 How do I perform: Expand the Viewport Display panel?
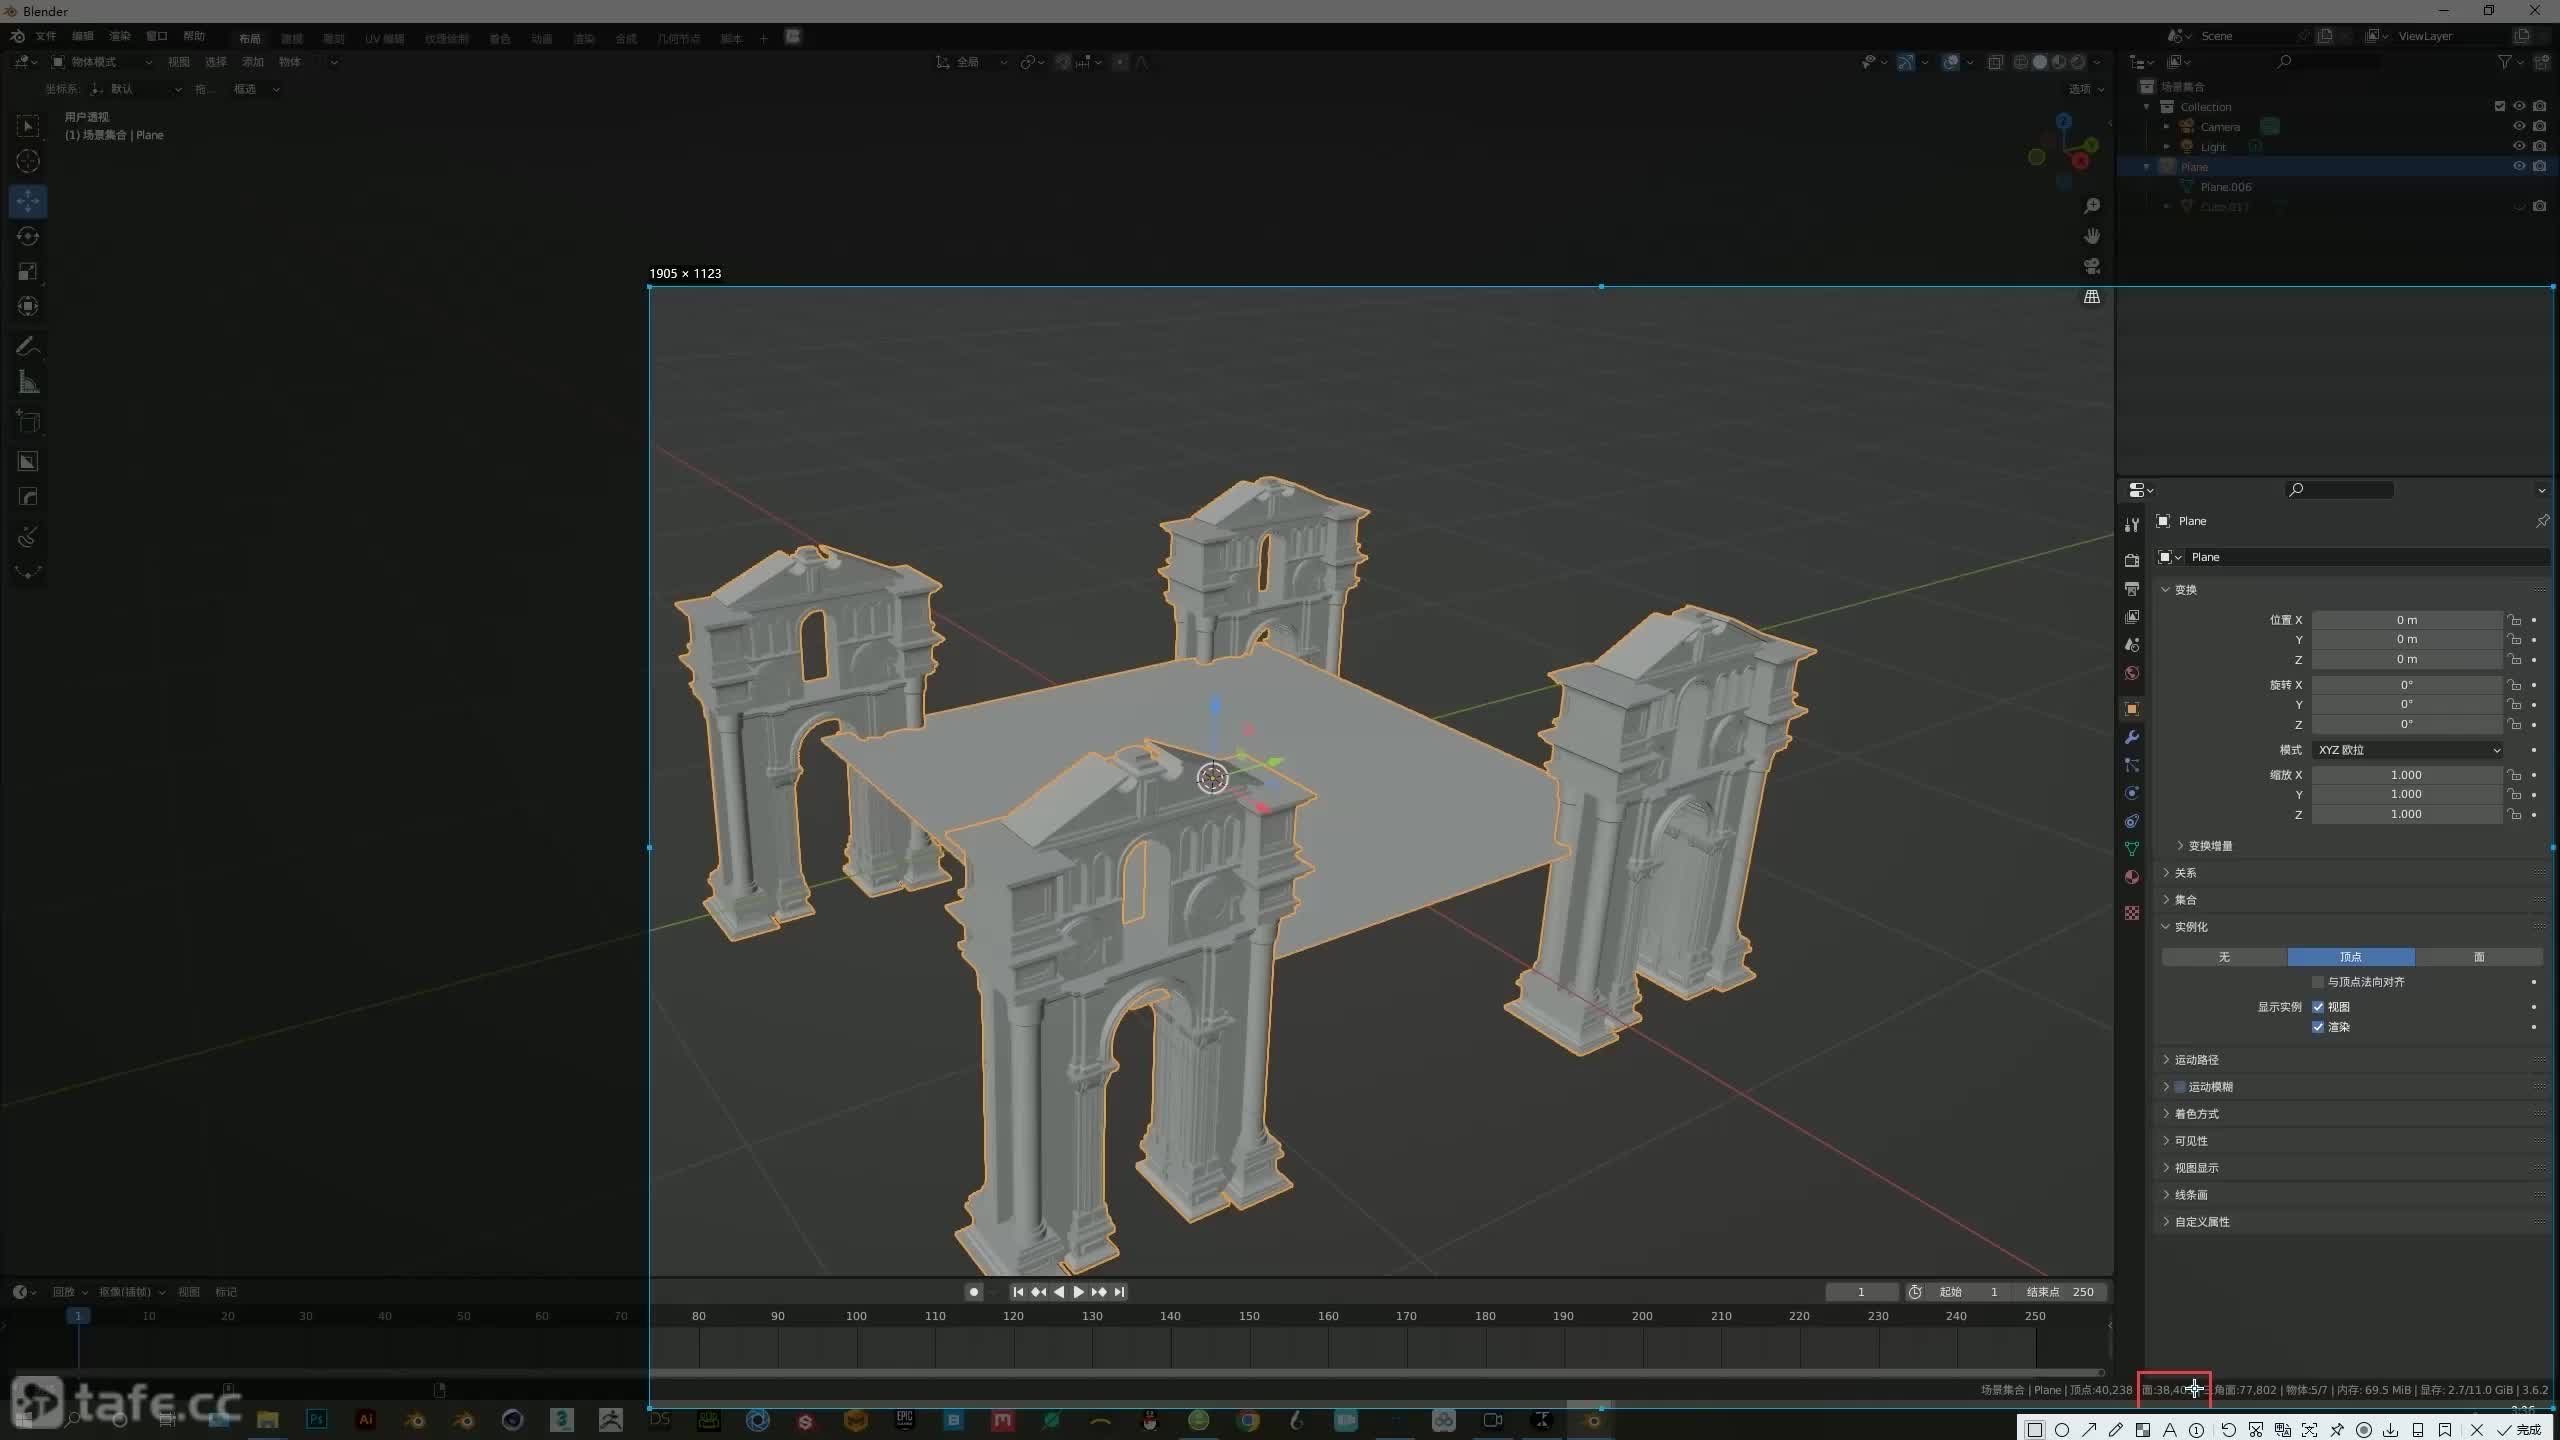(2190, 1168)
